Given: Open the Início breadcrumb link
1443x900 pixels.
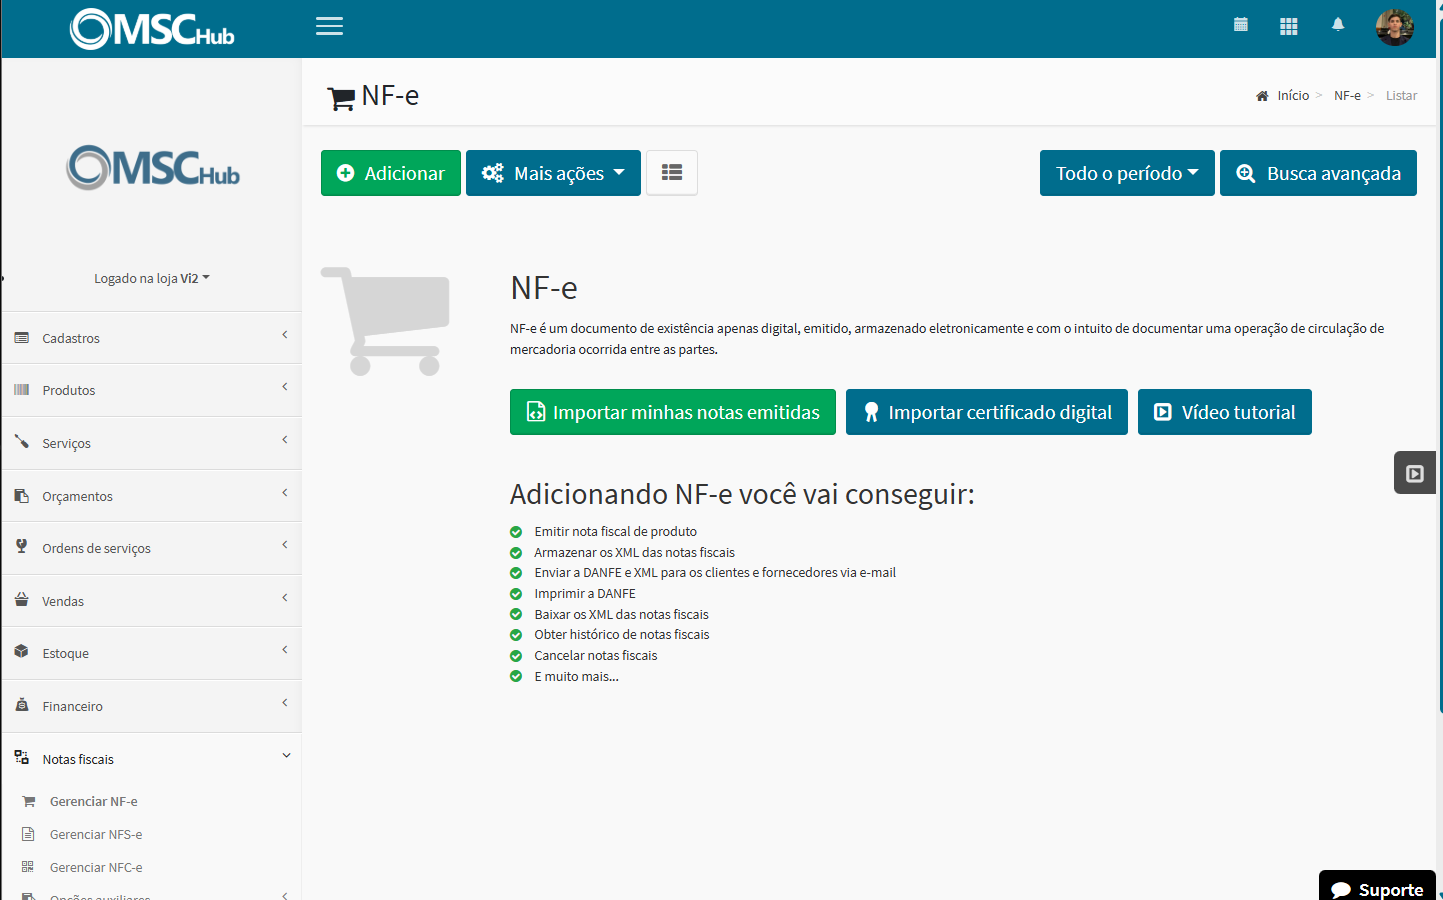Looking at the screenshot, I should click(1292, 95).
